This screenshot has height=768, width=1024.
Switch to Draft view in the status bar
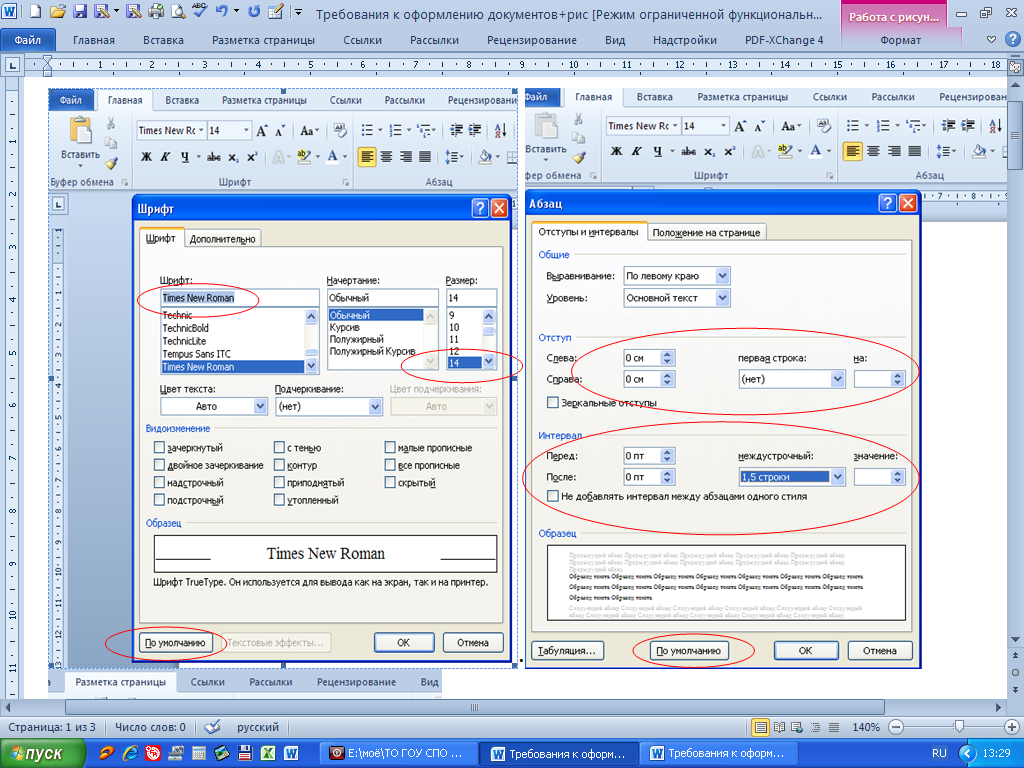click(834, 727)
